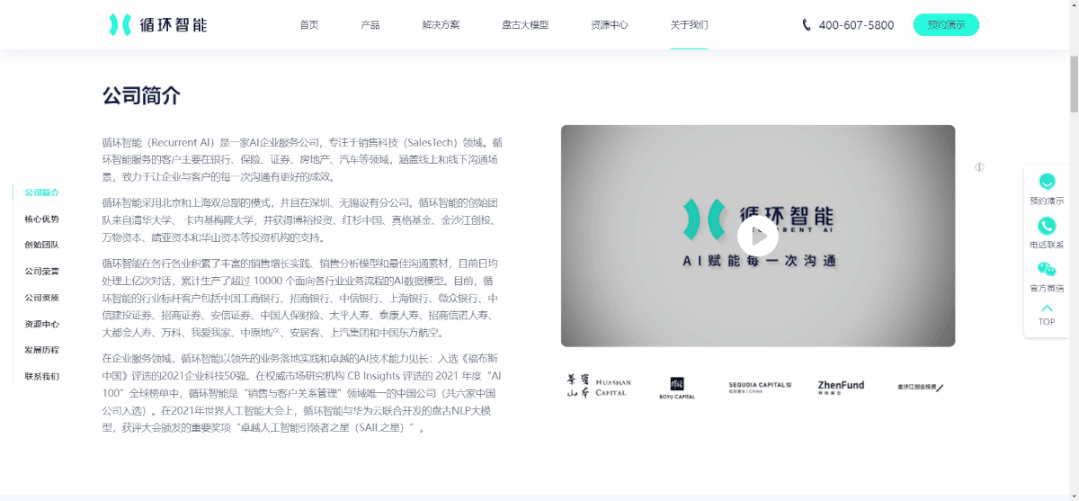Jump to 公司简介 in side navigation
Screen dimensions: 1079x501
pos(42,193)
